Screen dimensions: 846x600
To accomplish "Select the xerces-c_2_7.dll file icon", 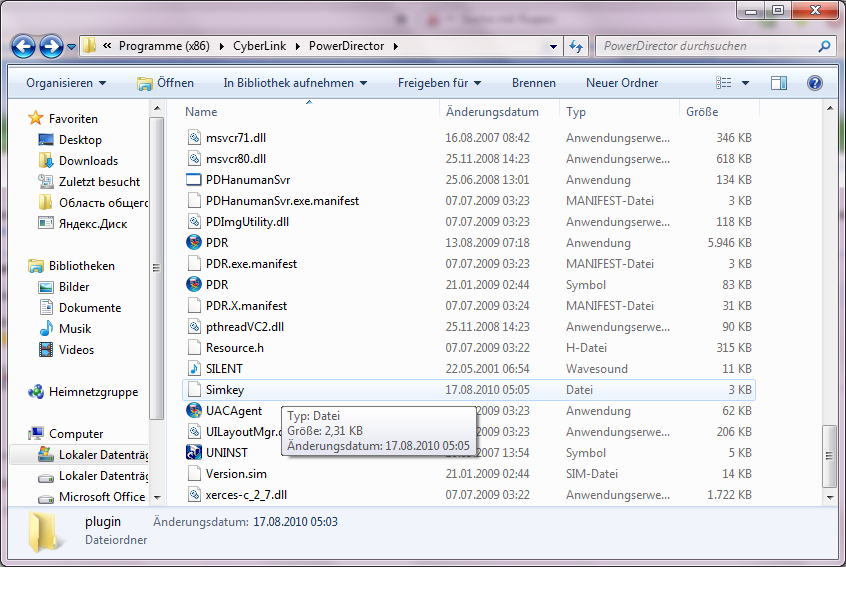I will [x=194, y=495].
